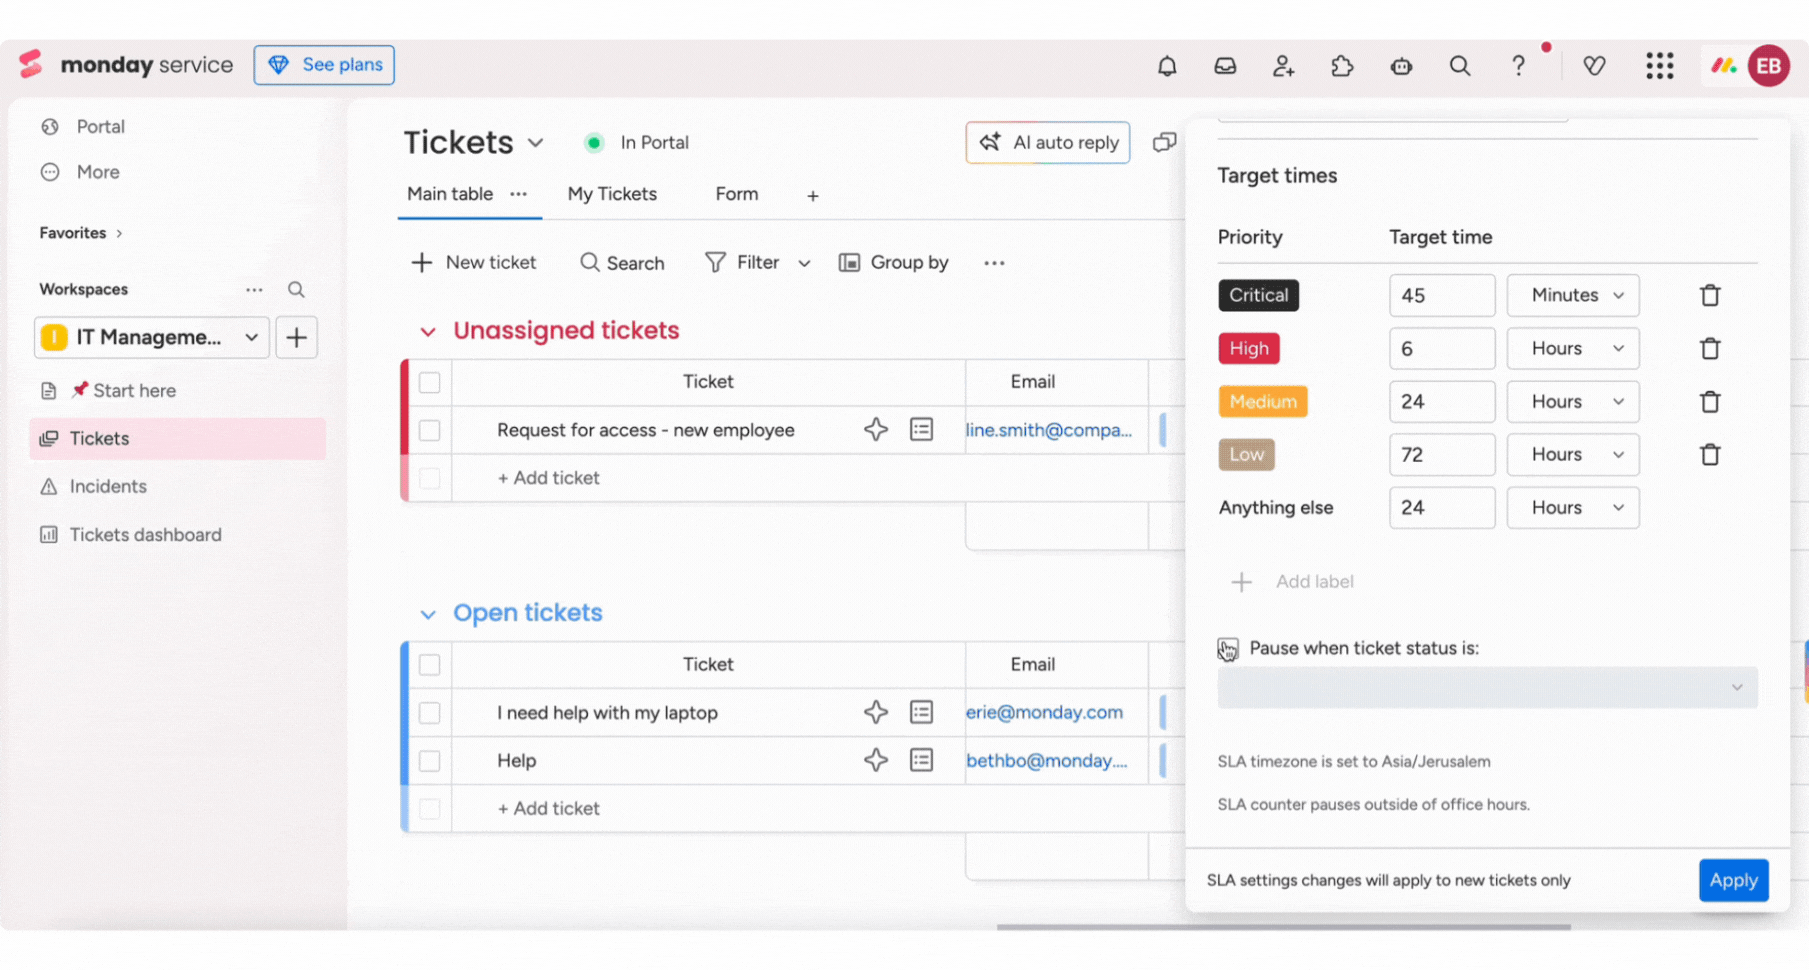Viewport: 1809px width, 970px height.
Task: Add a new view tab
Action: [813, 196]
